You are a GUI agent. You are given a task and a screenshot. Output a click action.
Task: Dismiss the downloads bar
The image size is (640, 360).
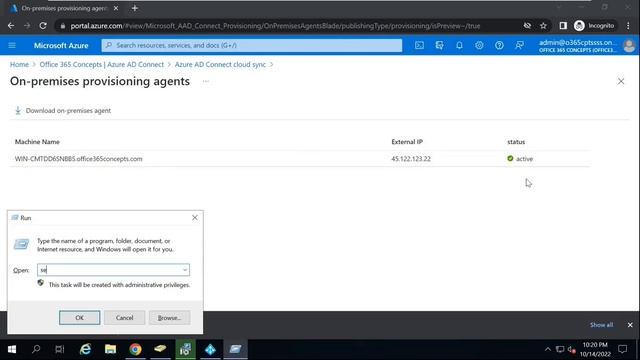click(x=630, y=325)
